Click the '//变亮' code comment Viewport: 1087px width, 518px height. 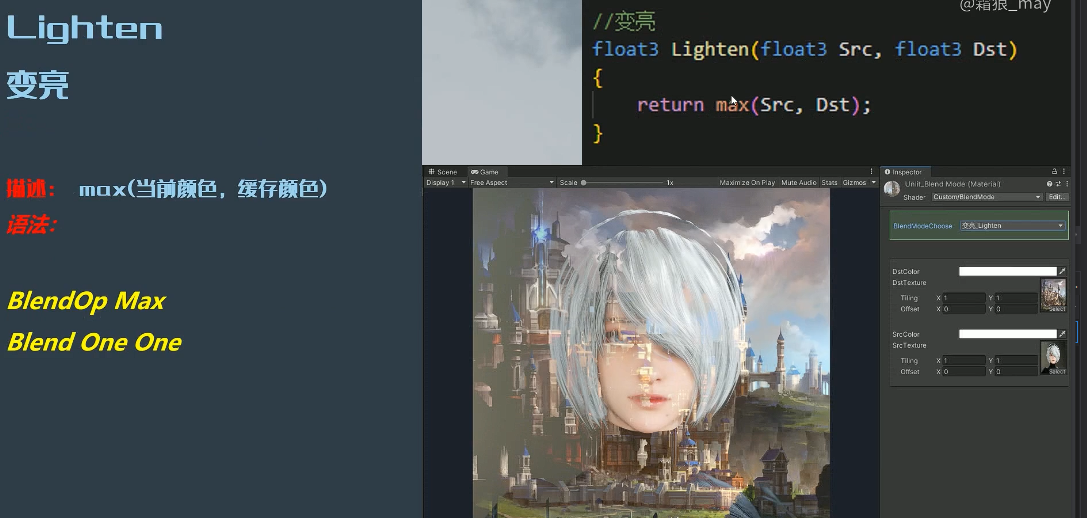click(x=624, y=22)
